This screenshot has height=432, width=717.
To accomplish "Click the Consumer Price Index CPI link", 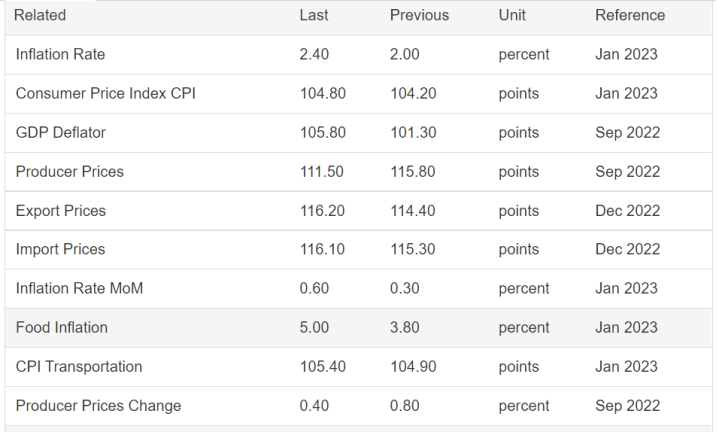I will click(x=105, y=93).
